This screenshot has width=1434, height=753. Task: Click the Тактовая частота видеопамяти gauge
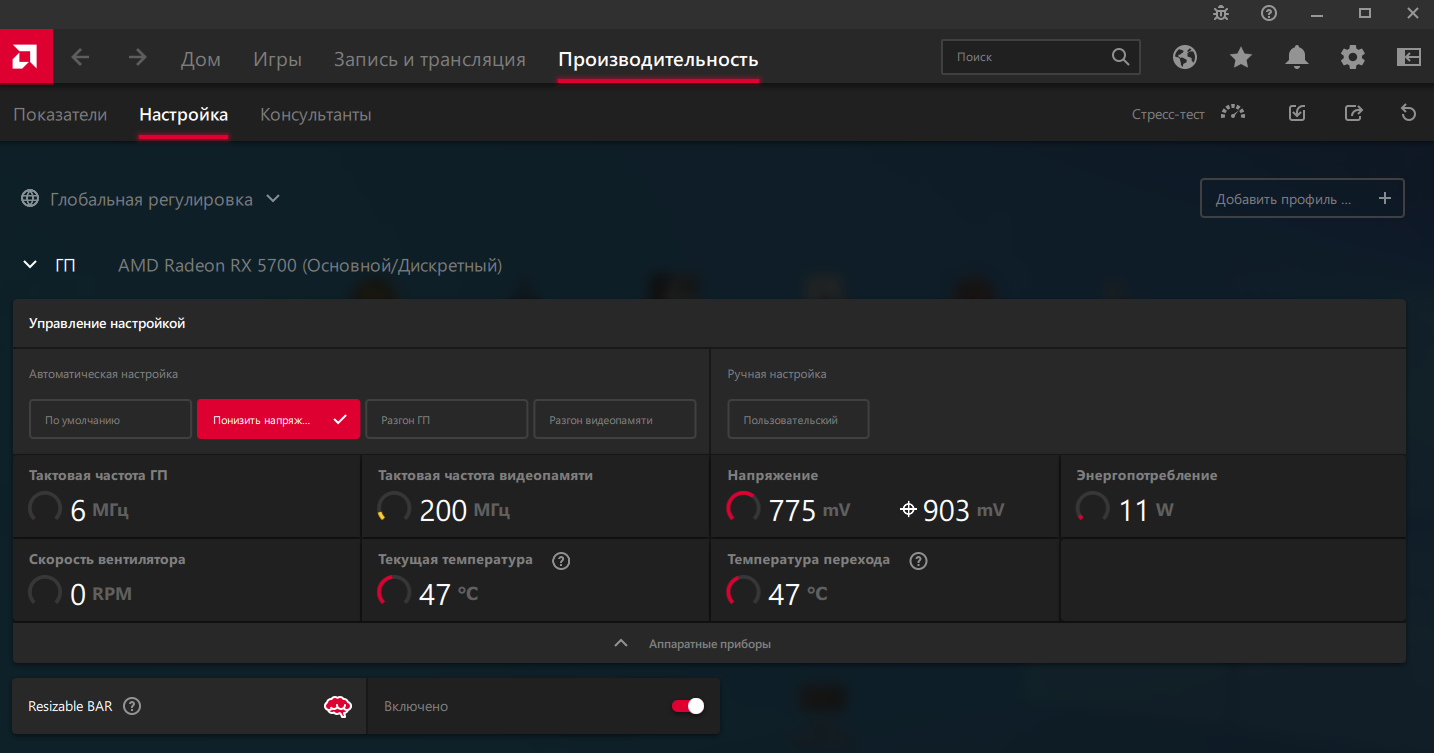(394, 508)
